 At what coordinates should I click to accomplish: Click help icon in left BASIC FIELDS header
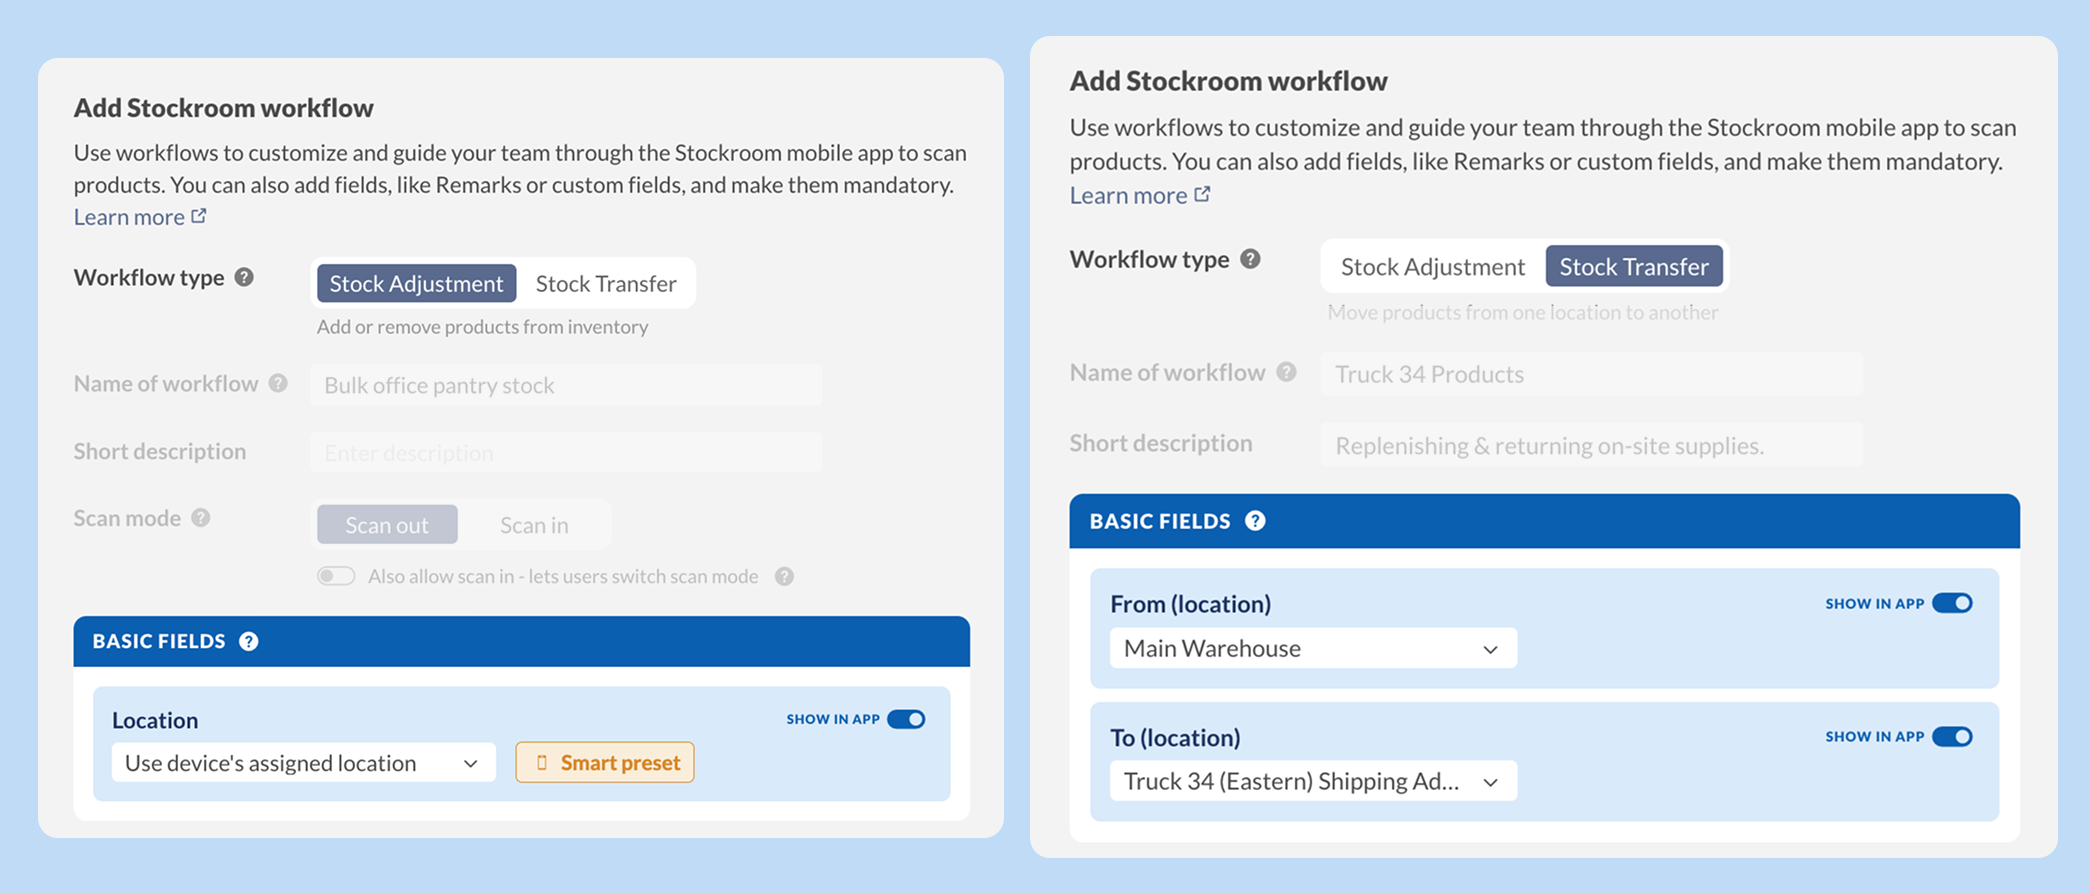tap(249, 642)
